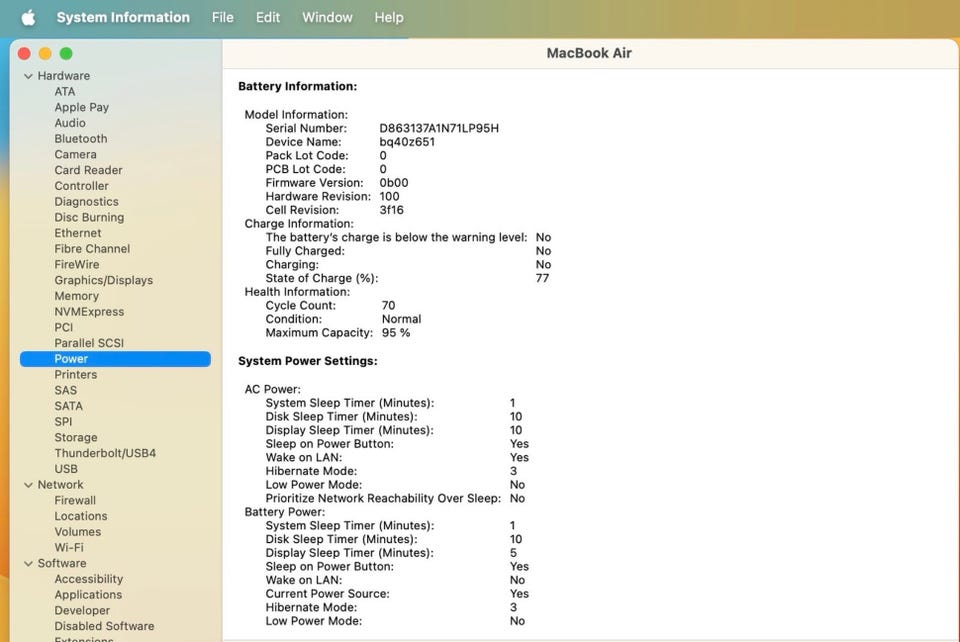The image size is (960, 642).
Task: Click the Maximum Capacity value 95 %
Action: [396, 333]
